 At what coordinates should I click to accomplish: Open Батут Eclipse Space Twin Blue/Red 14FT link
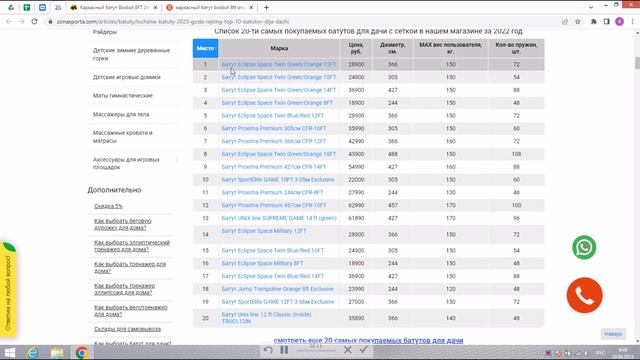pyautogui.click(x=272, y=276)
